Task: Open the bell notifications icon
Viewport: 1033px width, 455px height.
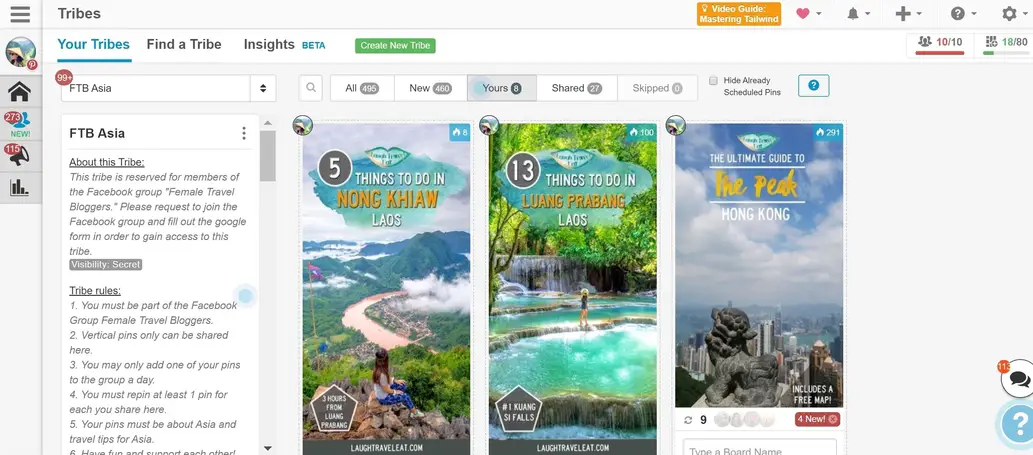Action: click(853, 14)
